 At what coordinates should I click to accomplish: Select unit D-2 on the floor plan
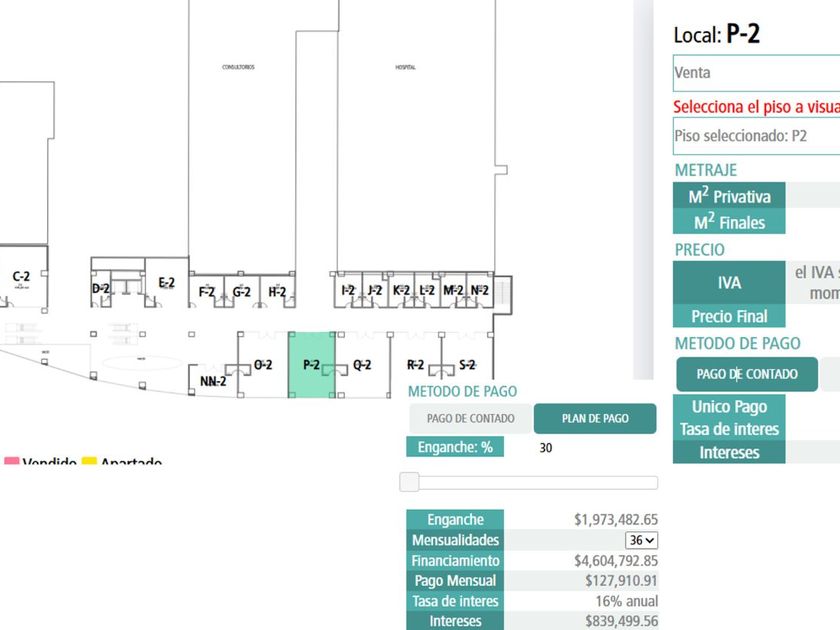click(x=101, y=289)
